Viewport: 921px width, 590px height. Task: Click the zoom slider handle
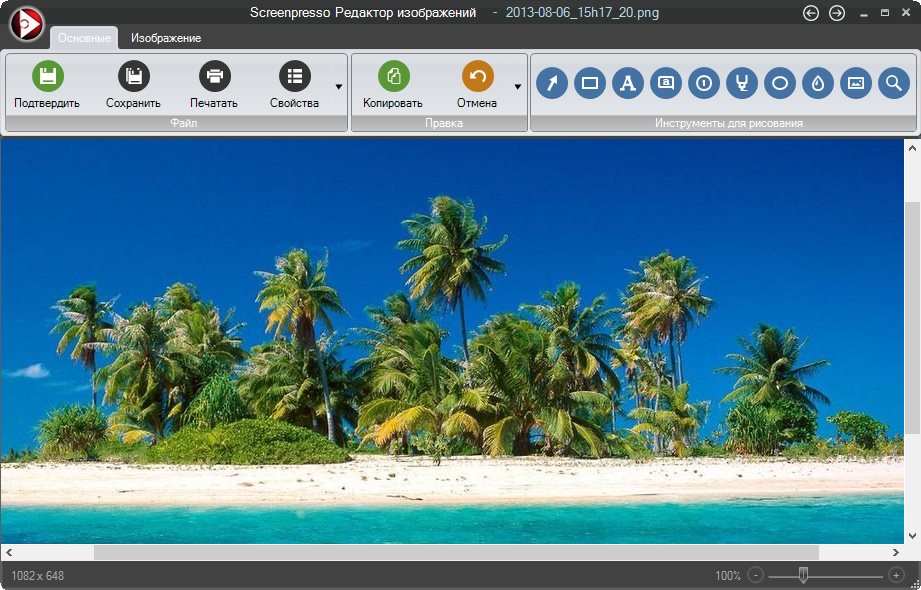tap(803, 575)
